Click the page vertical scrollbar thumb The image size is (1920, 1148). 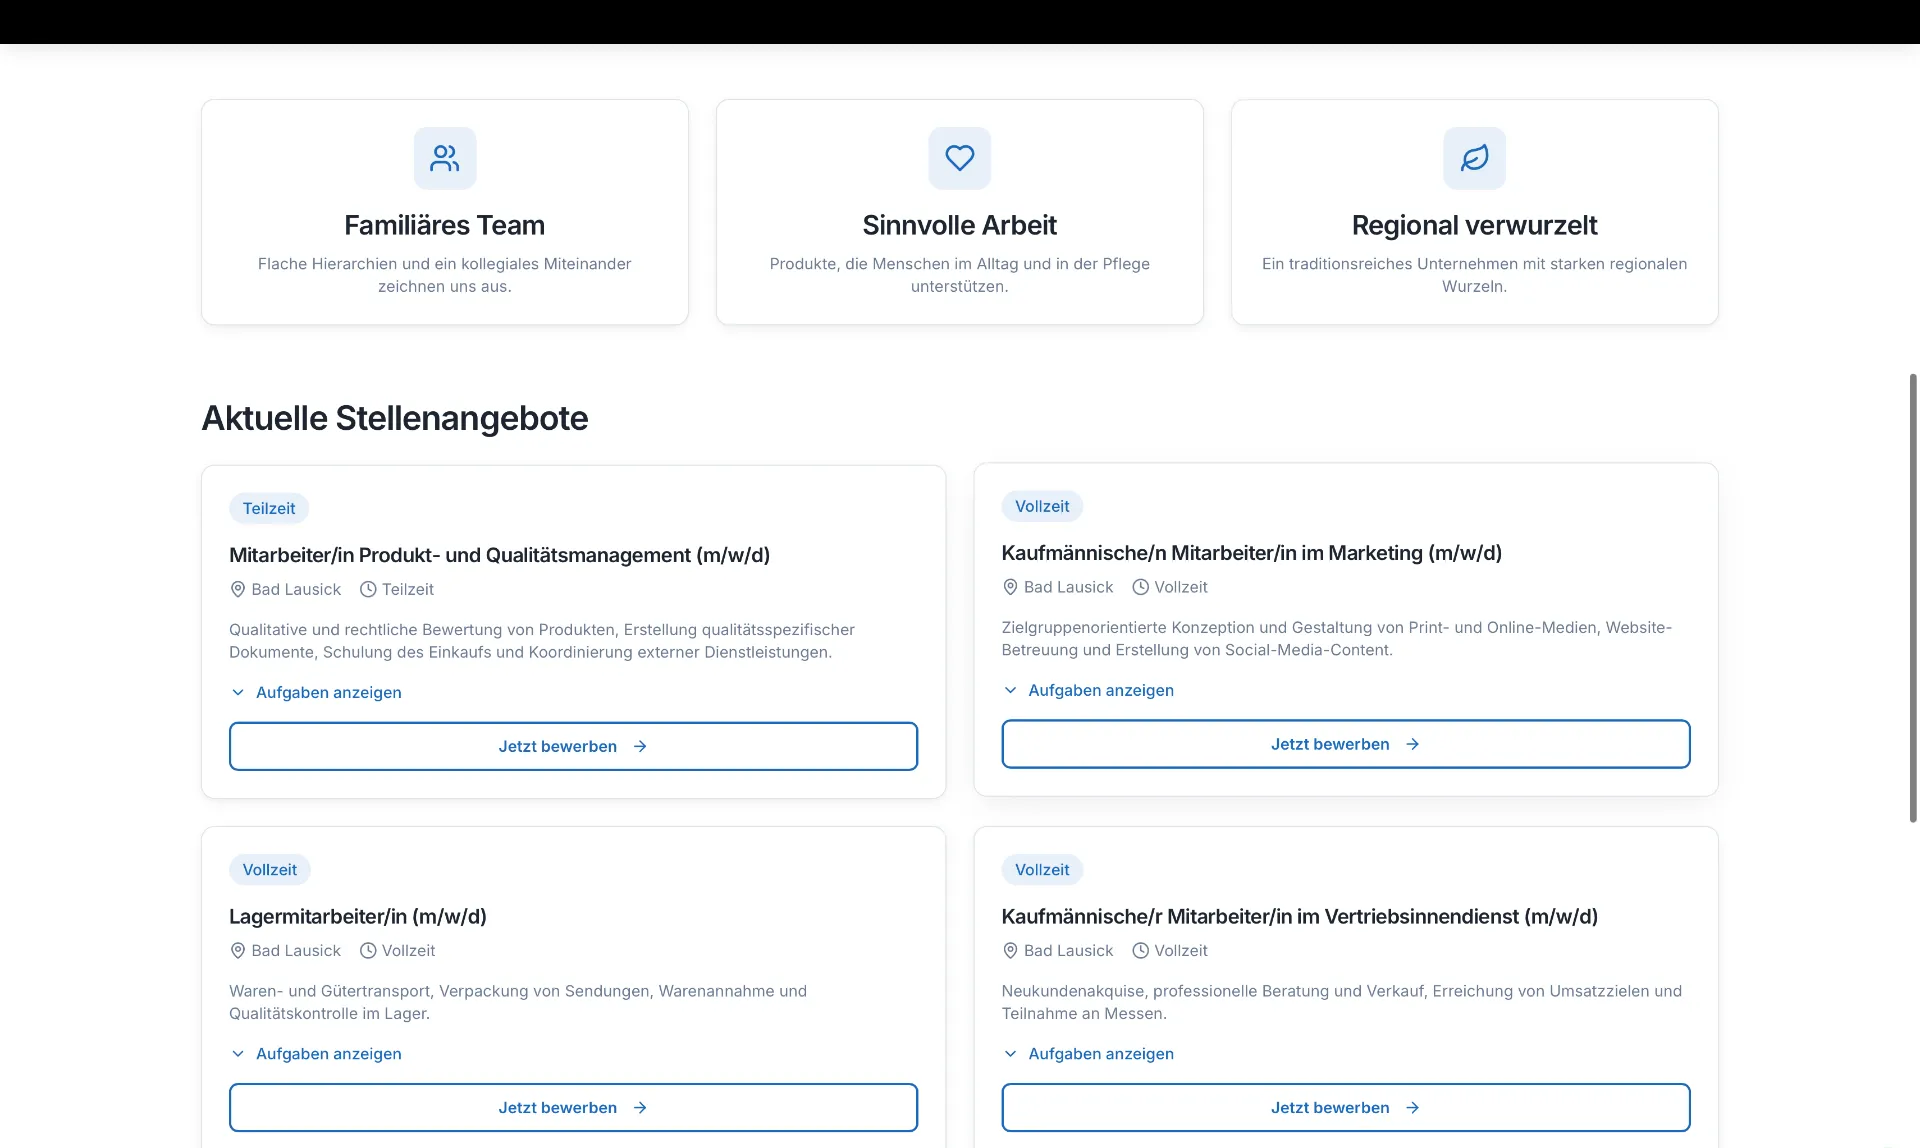click(1913, 598)
